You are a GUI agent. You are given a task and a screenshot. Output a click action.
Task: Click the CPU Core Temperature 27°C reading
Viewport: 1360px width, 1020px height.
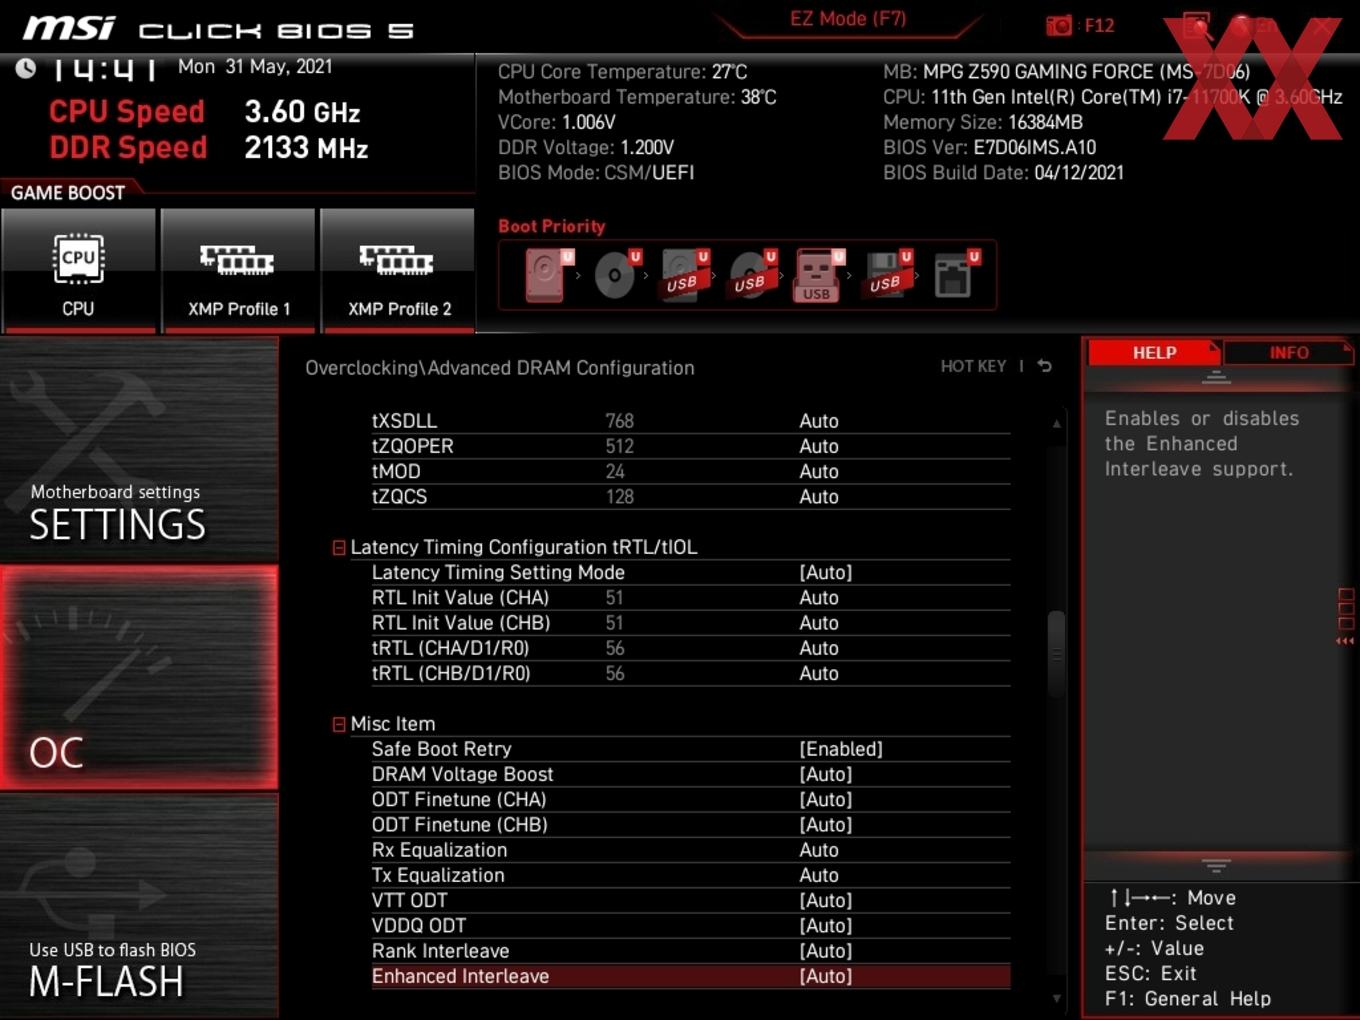tap(622, 72)
